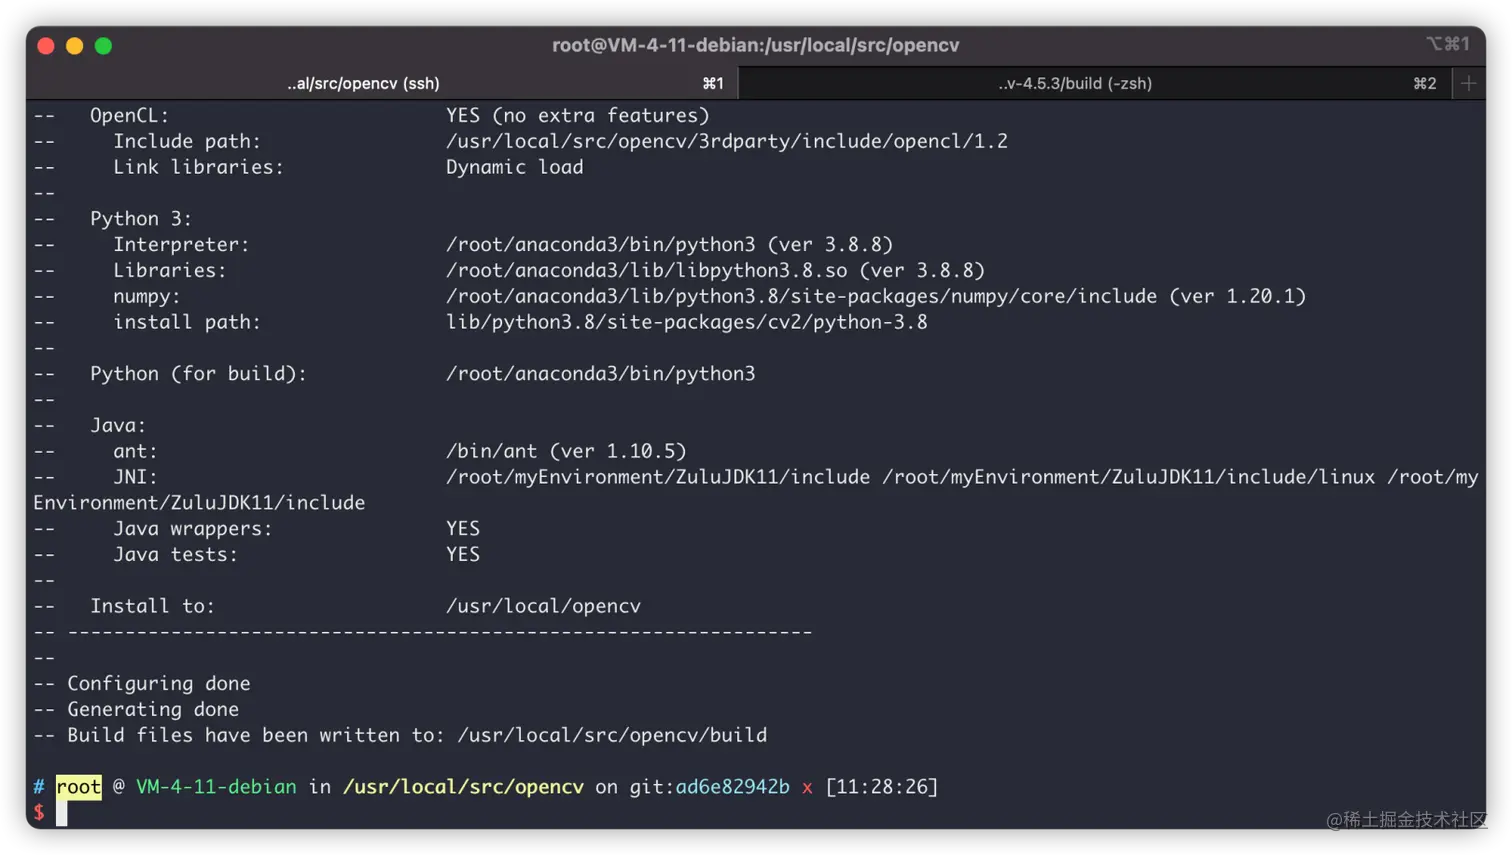The image size is (1512, 855).
Task: Click the ant path /bin/ant (ver 1.10.5)
Action: point(566,451)
